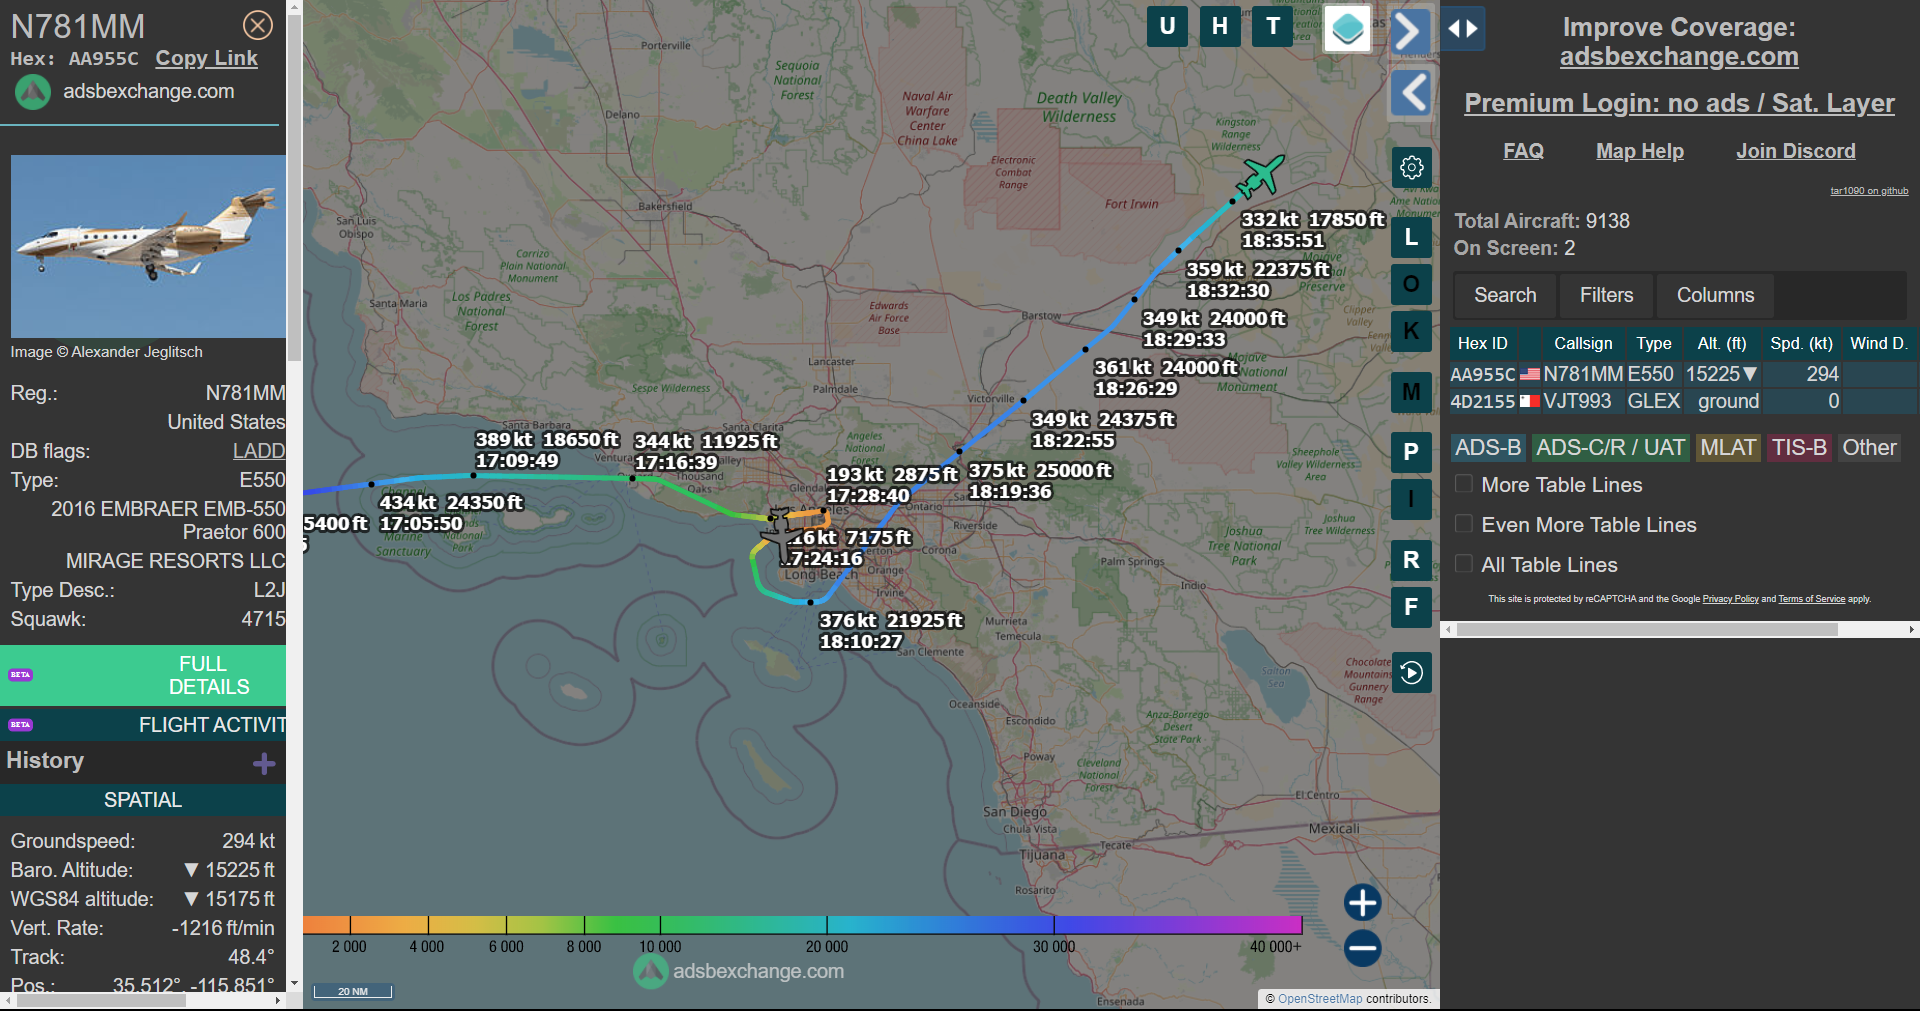Enable All Table Lines checkbox
The height and width of the screenshot is (1011, 1920).
tap(1464, 565)
